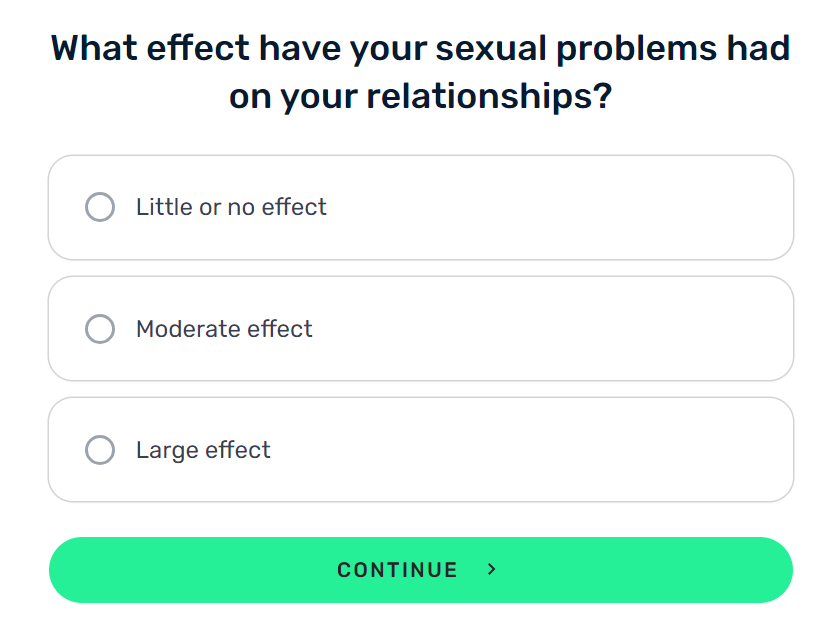Click the arrow icon on the Continue button
Image resolution: width=840 pixels, height=639 pixels.
click(491, 569)
